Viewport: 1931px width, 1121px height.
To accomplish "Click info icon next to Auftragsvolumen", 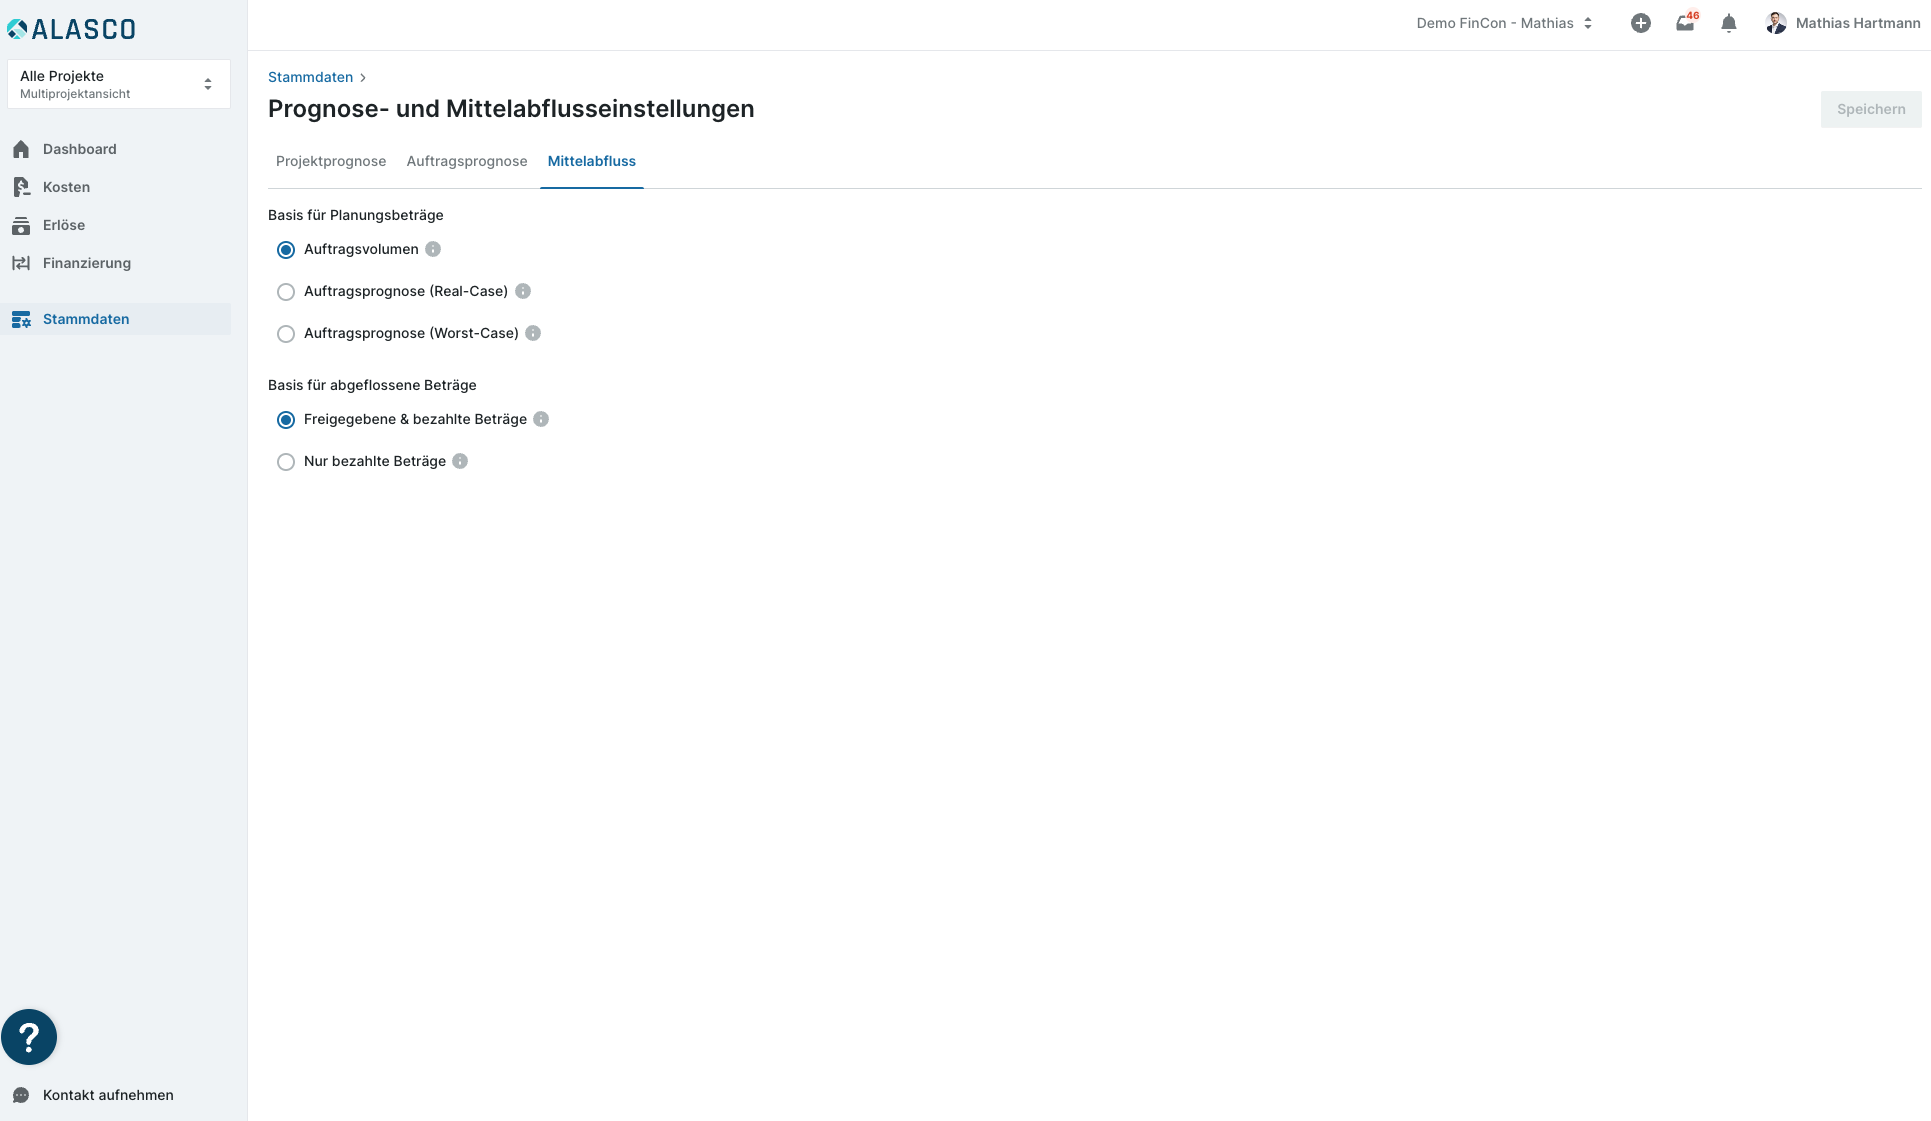I will (433, 249).
